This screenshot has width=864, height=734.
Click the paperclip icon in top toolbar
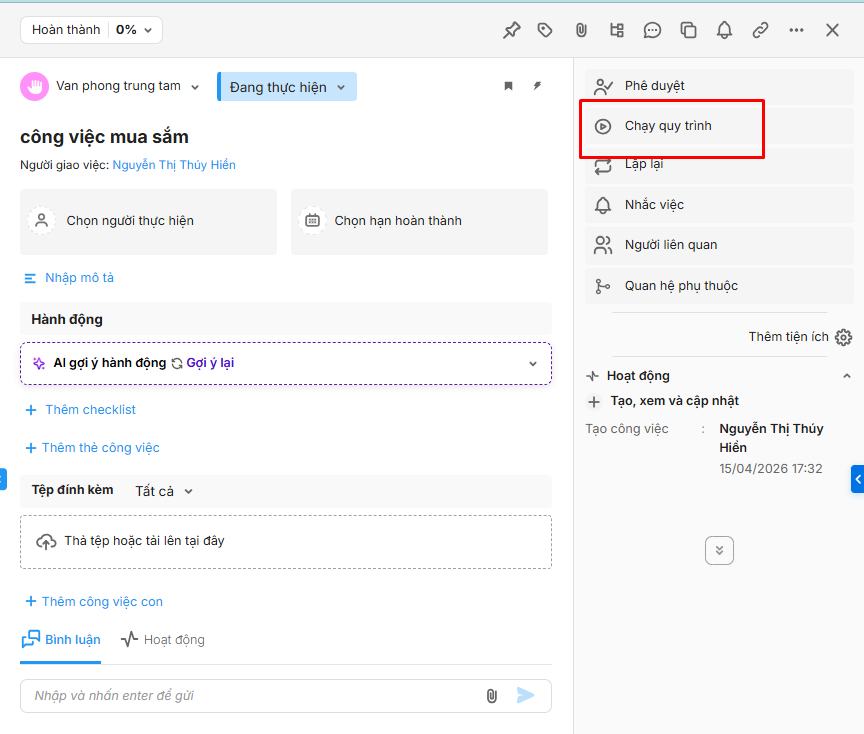click(x=581, y=30)
